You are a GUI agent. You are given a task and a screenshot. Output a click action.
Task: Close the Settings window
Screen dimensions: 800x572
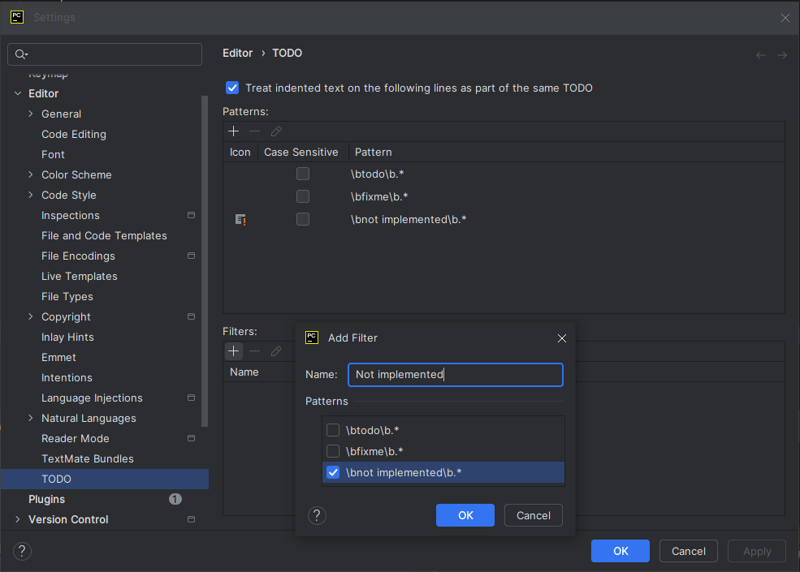[785, 18]
